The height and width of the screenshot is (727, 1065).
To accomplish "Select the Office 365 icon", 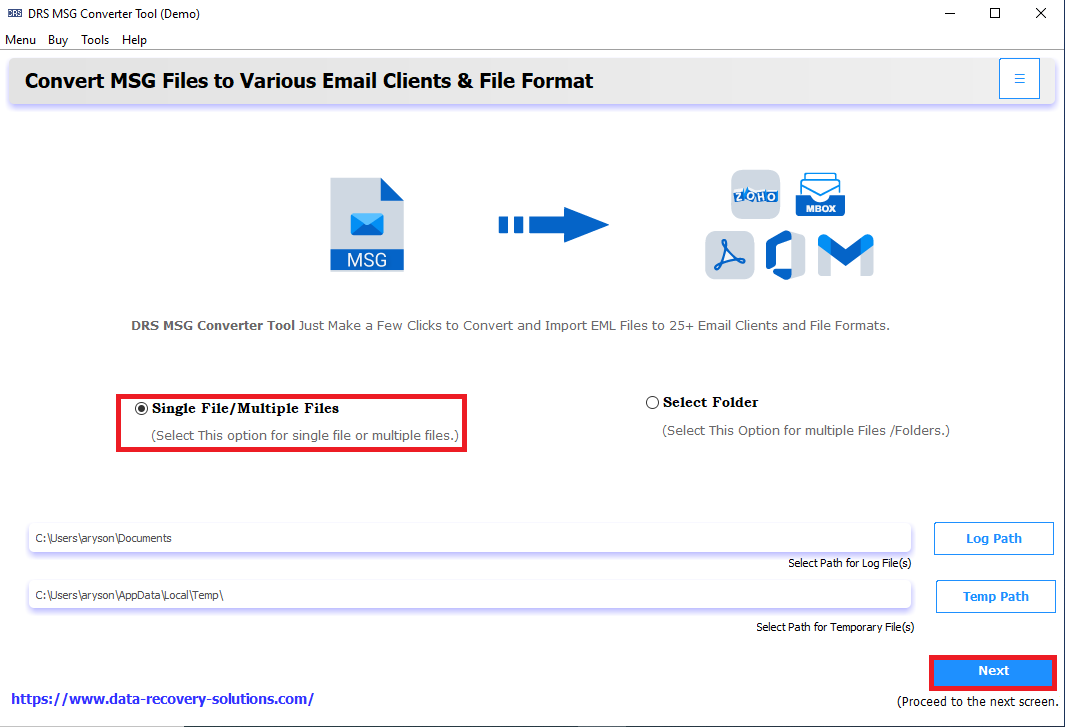I will (x=786, y=255).
